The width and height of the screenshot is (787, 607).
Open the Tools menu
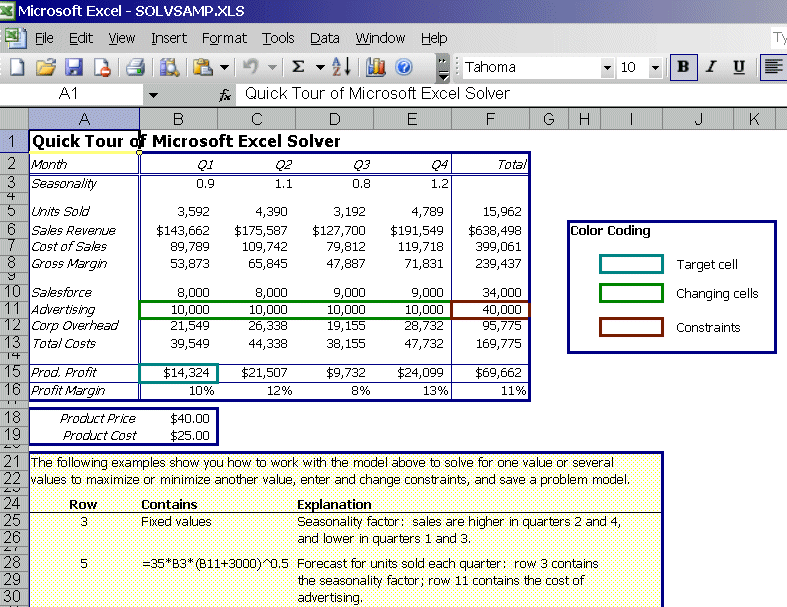click(x=278, y=38)
